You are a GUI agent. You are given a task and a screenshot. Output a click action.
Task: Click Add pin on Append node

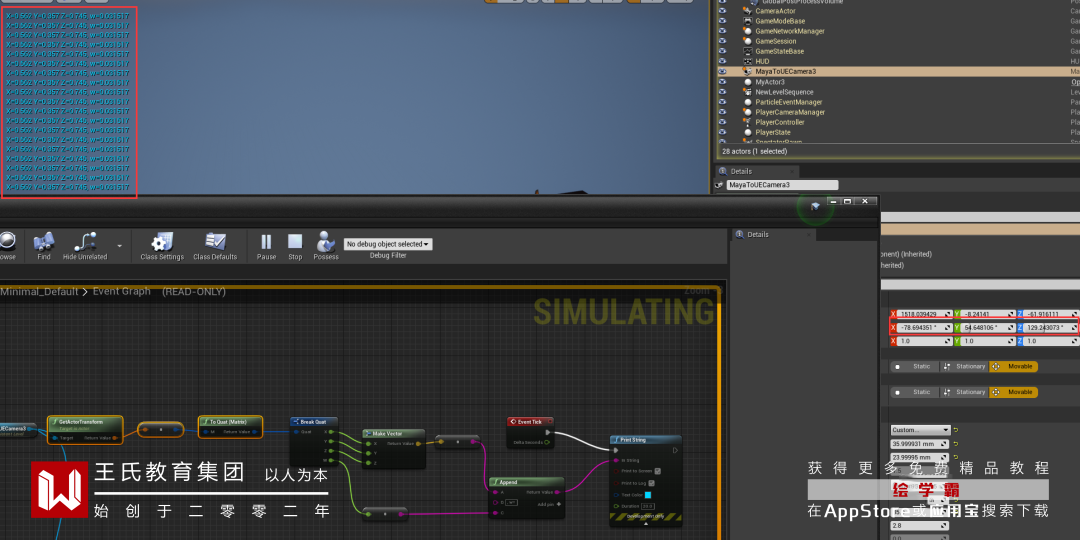click(548, 504)
